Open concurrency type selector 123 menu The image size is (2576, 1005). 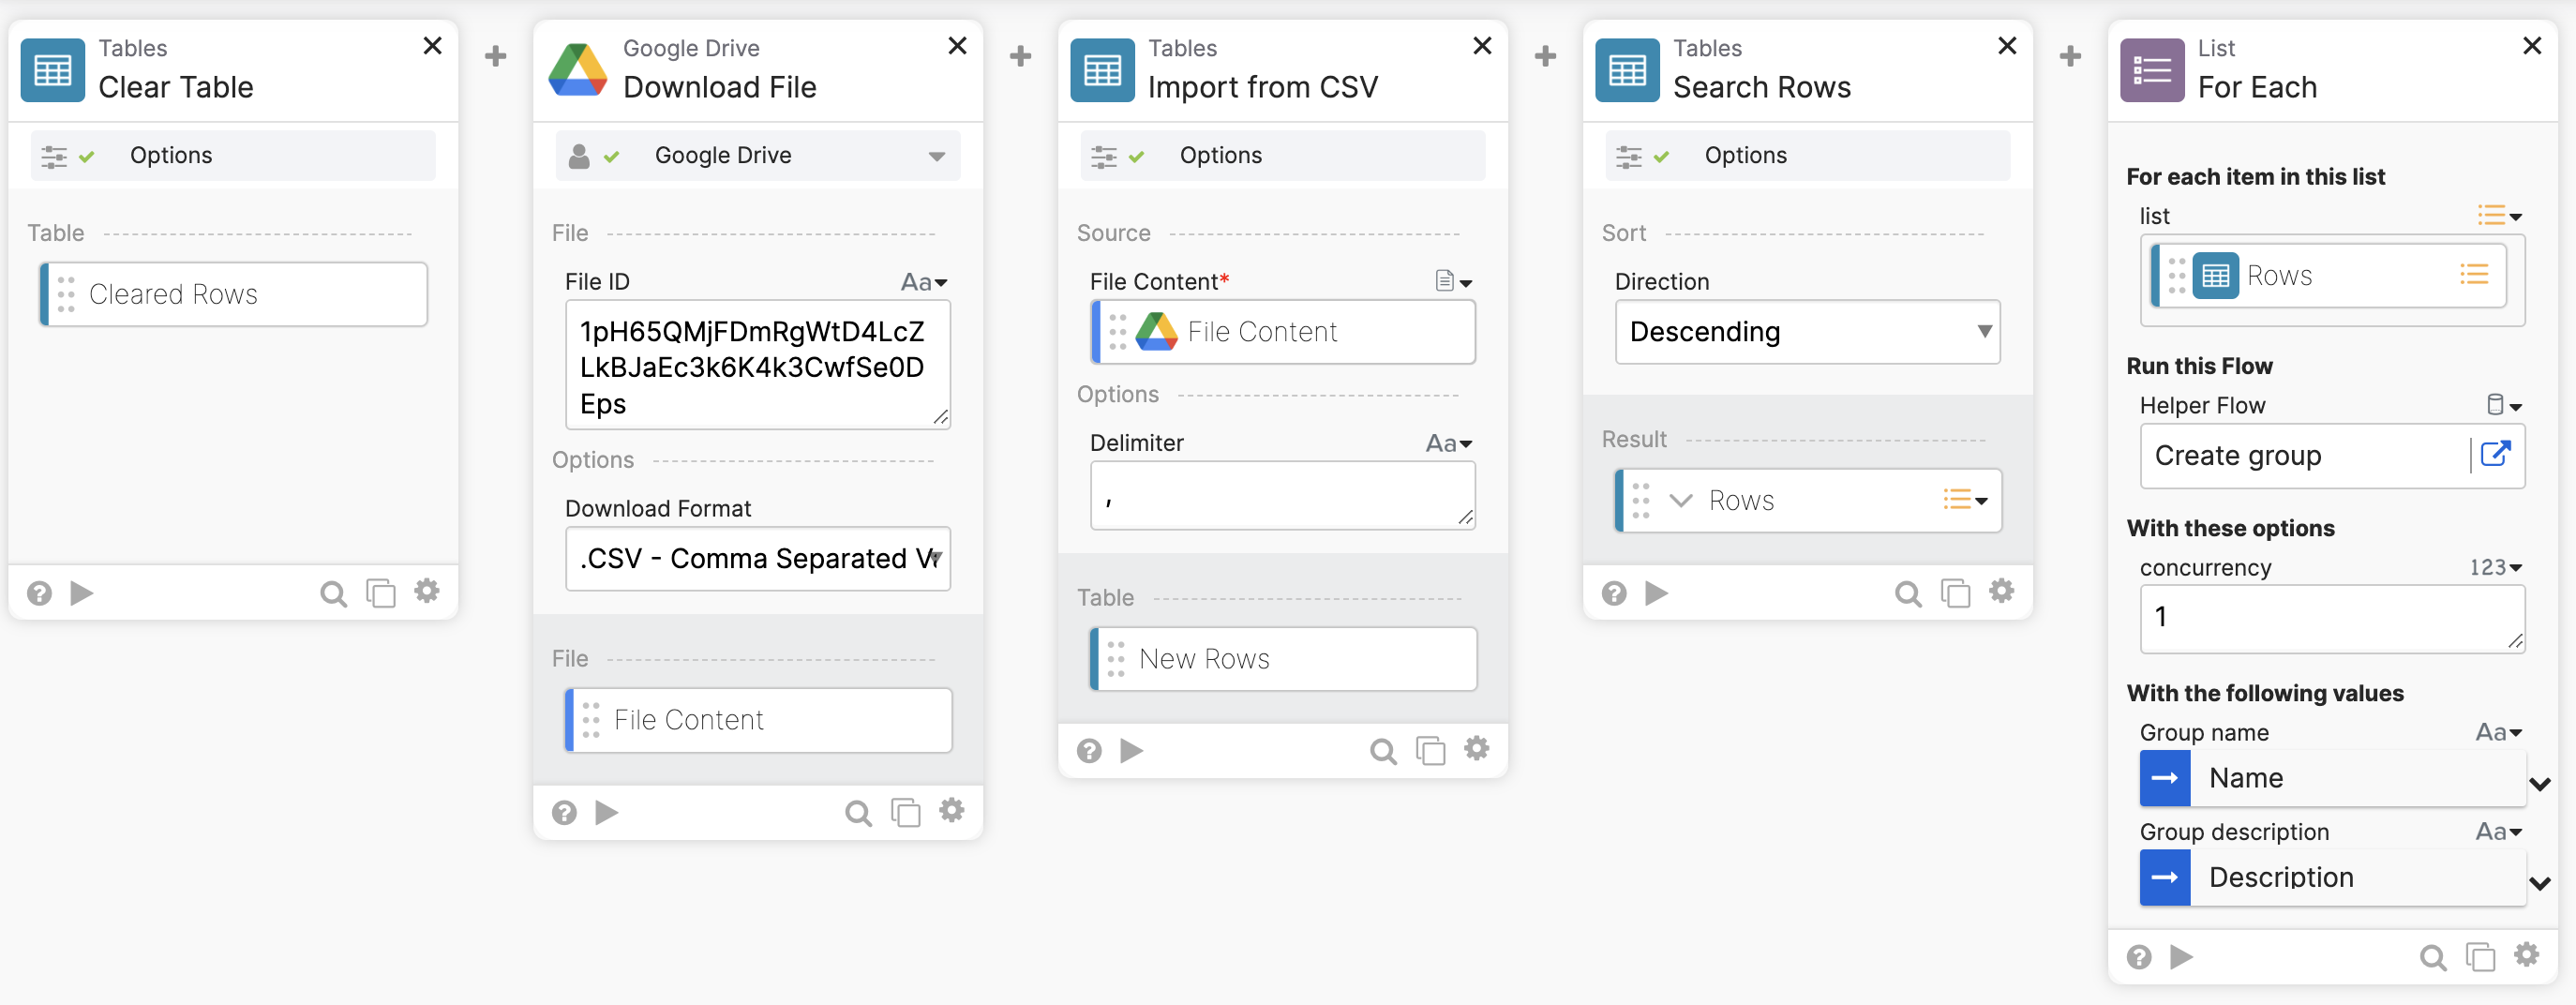pyautogui.click(x=2495, y=568)
